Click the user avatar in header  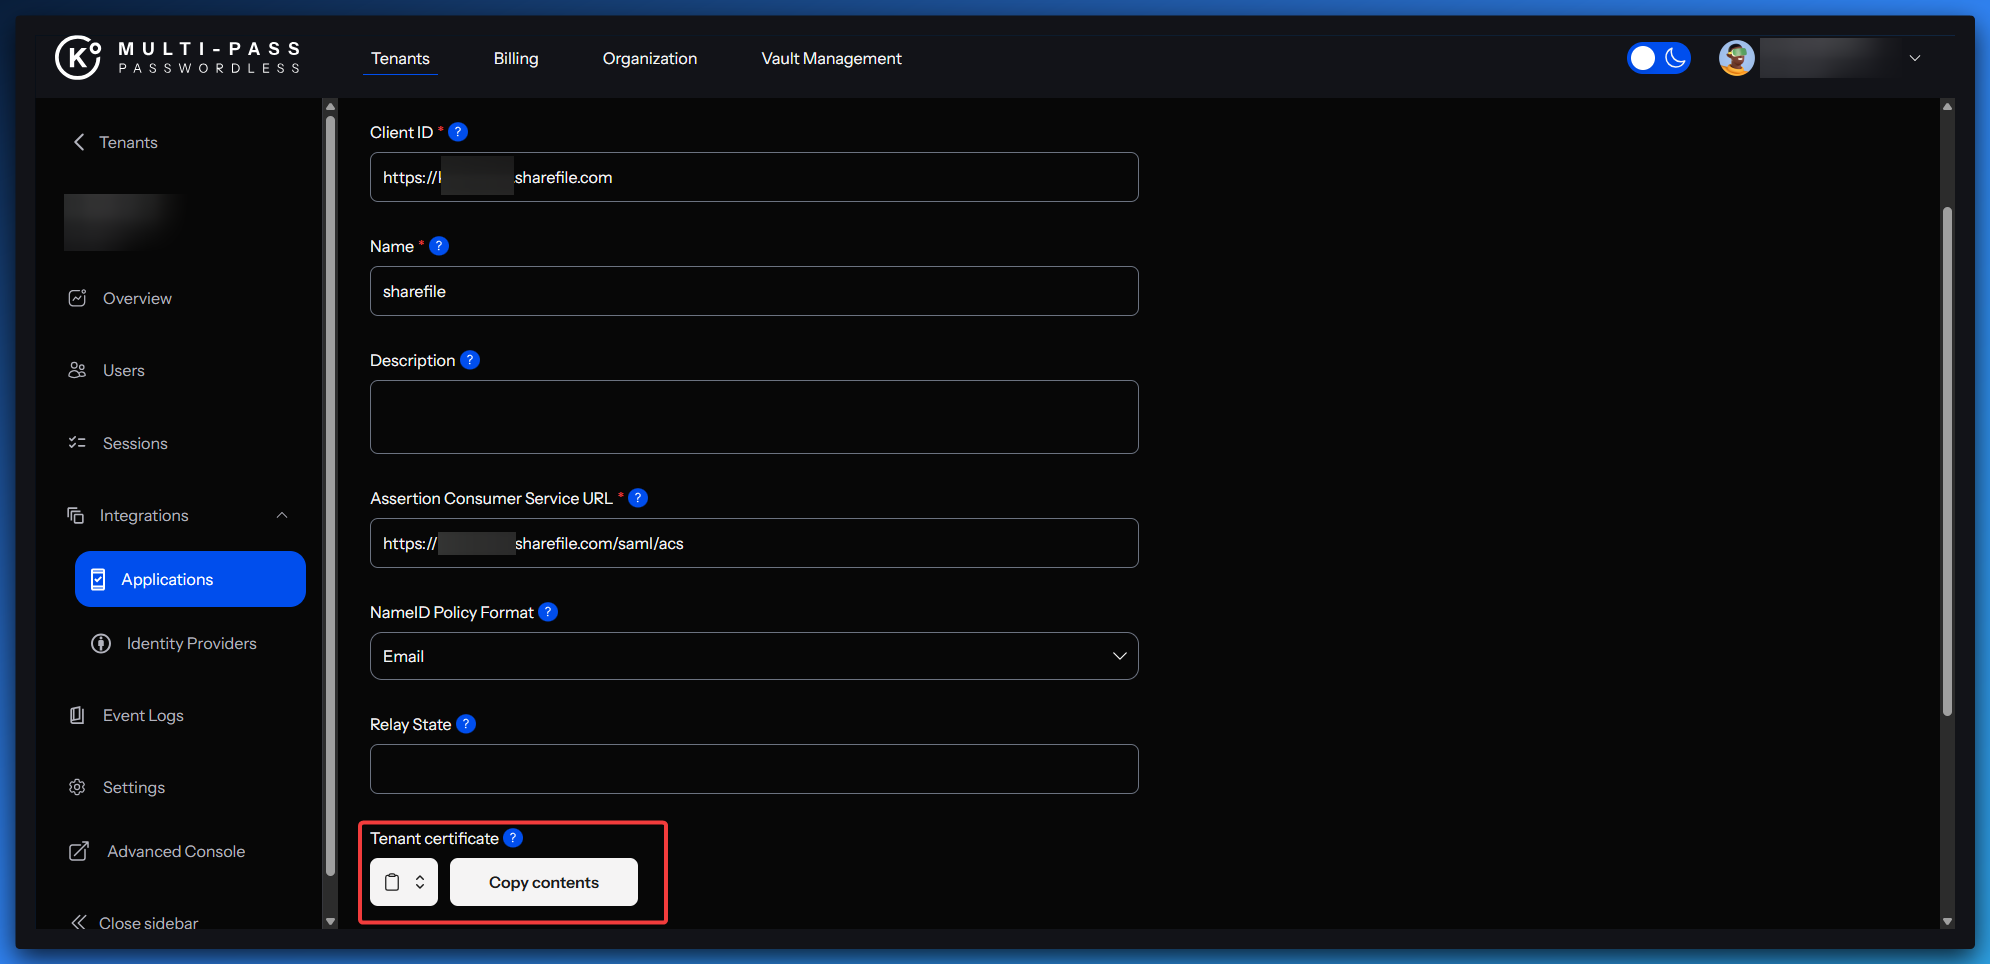(x=1736, y=58)
